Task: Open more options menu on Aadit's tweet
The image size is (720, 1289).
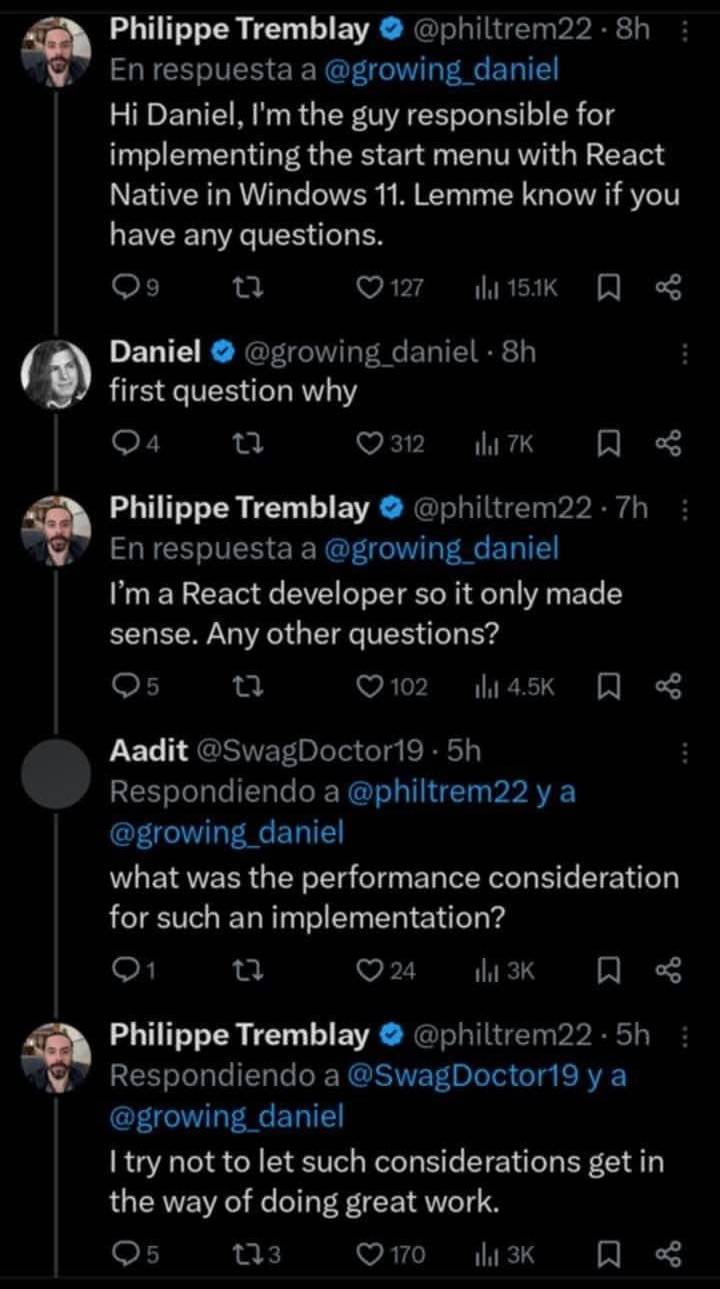Action: (685, 751)
